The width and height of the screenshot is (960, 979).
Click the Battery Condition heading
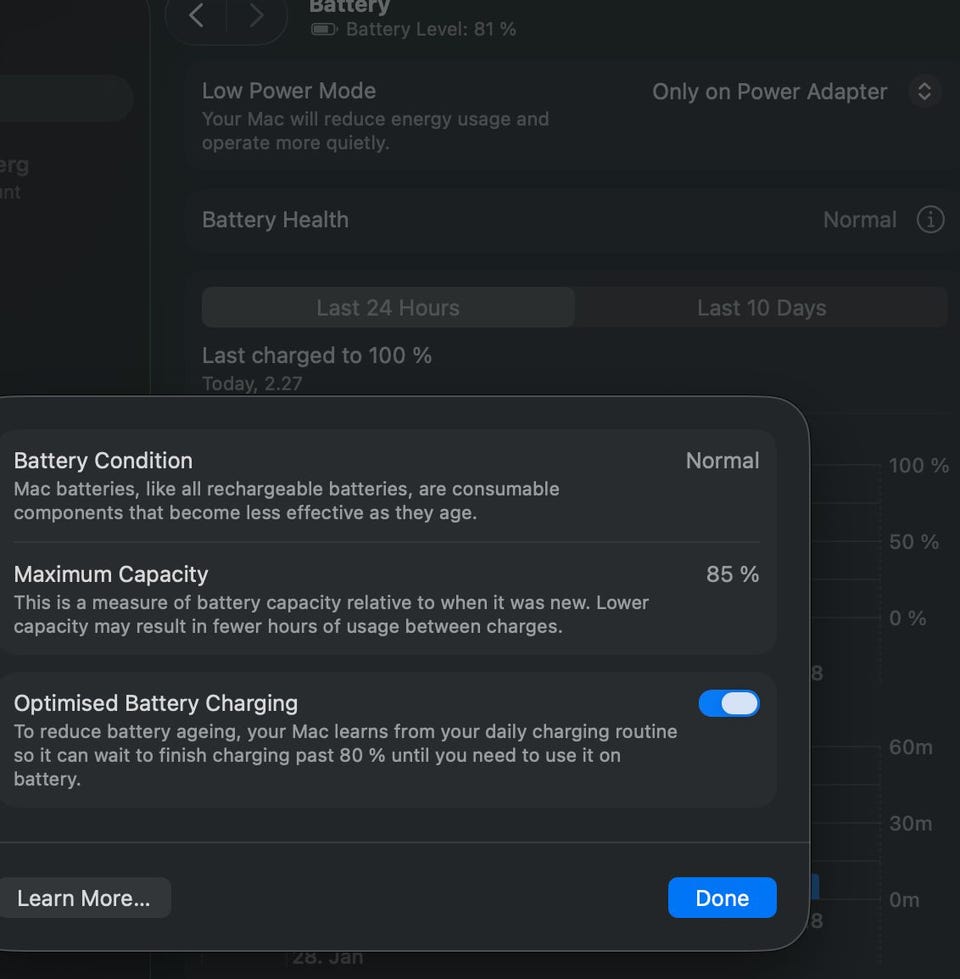point(103,461)
